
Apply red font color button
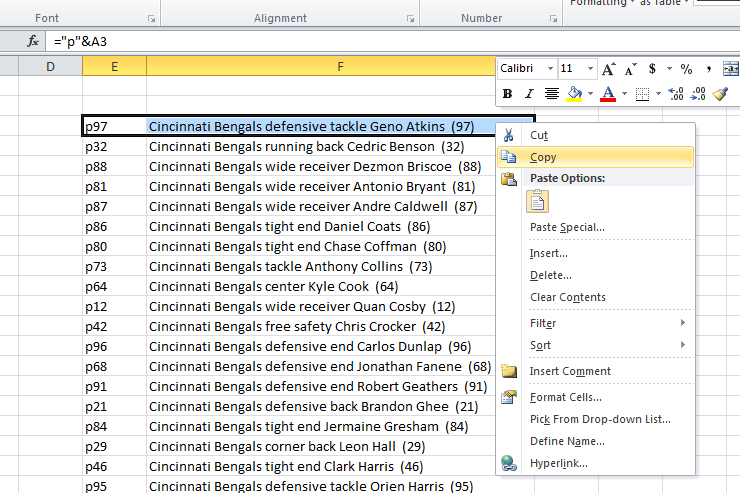(x=608, y=94)
